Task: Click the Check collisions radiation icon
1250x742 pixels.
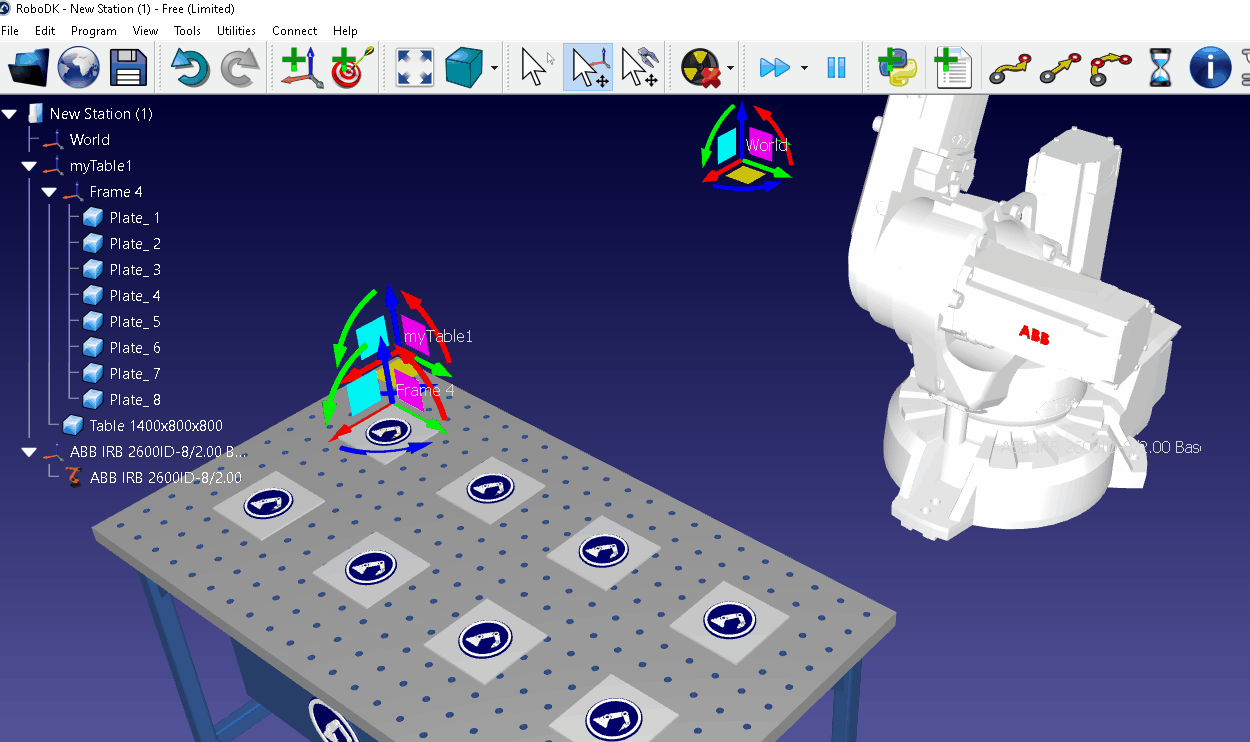Action: coord(701,68)
